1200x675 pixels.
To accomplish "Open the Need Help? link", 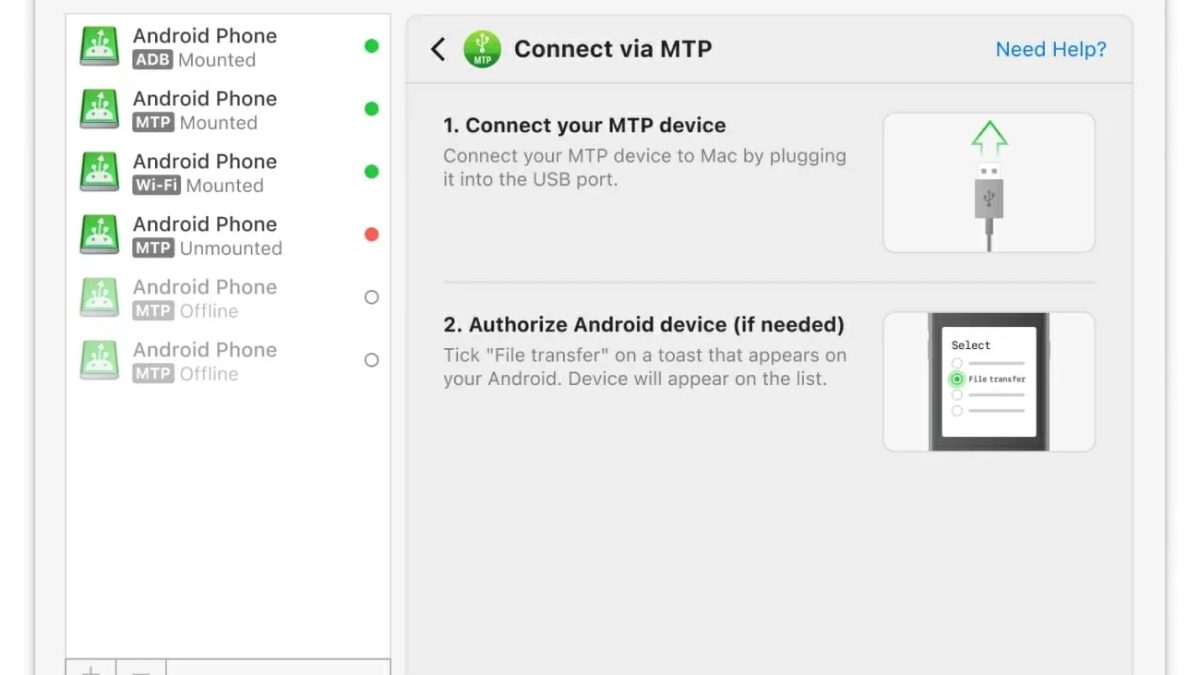I will (1050, 49).
